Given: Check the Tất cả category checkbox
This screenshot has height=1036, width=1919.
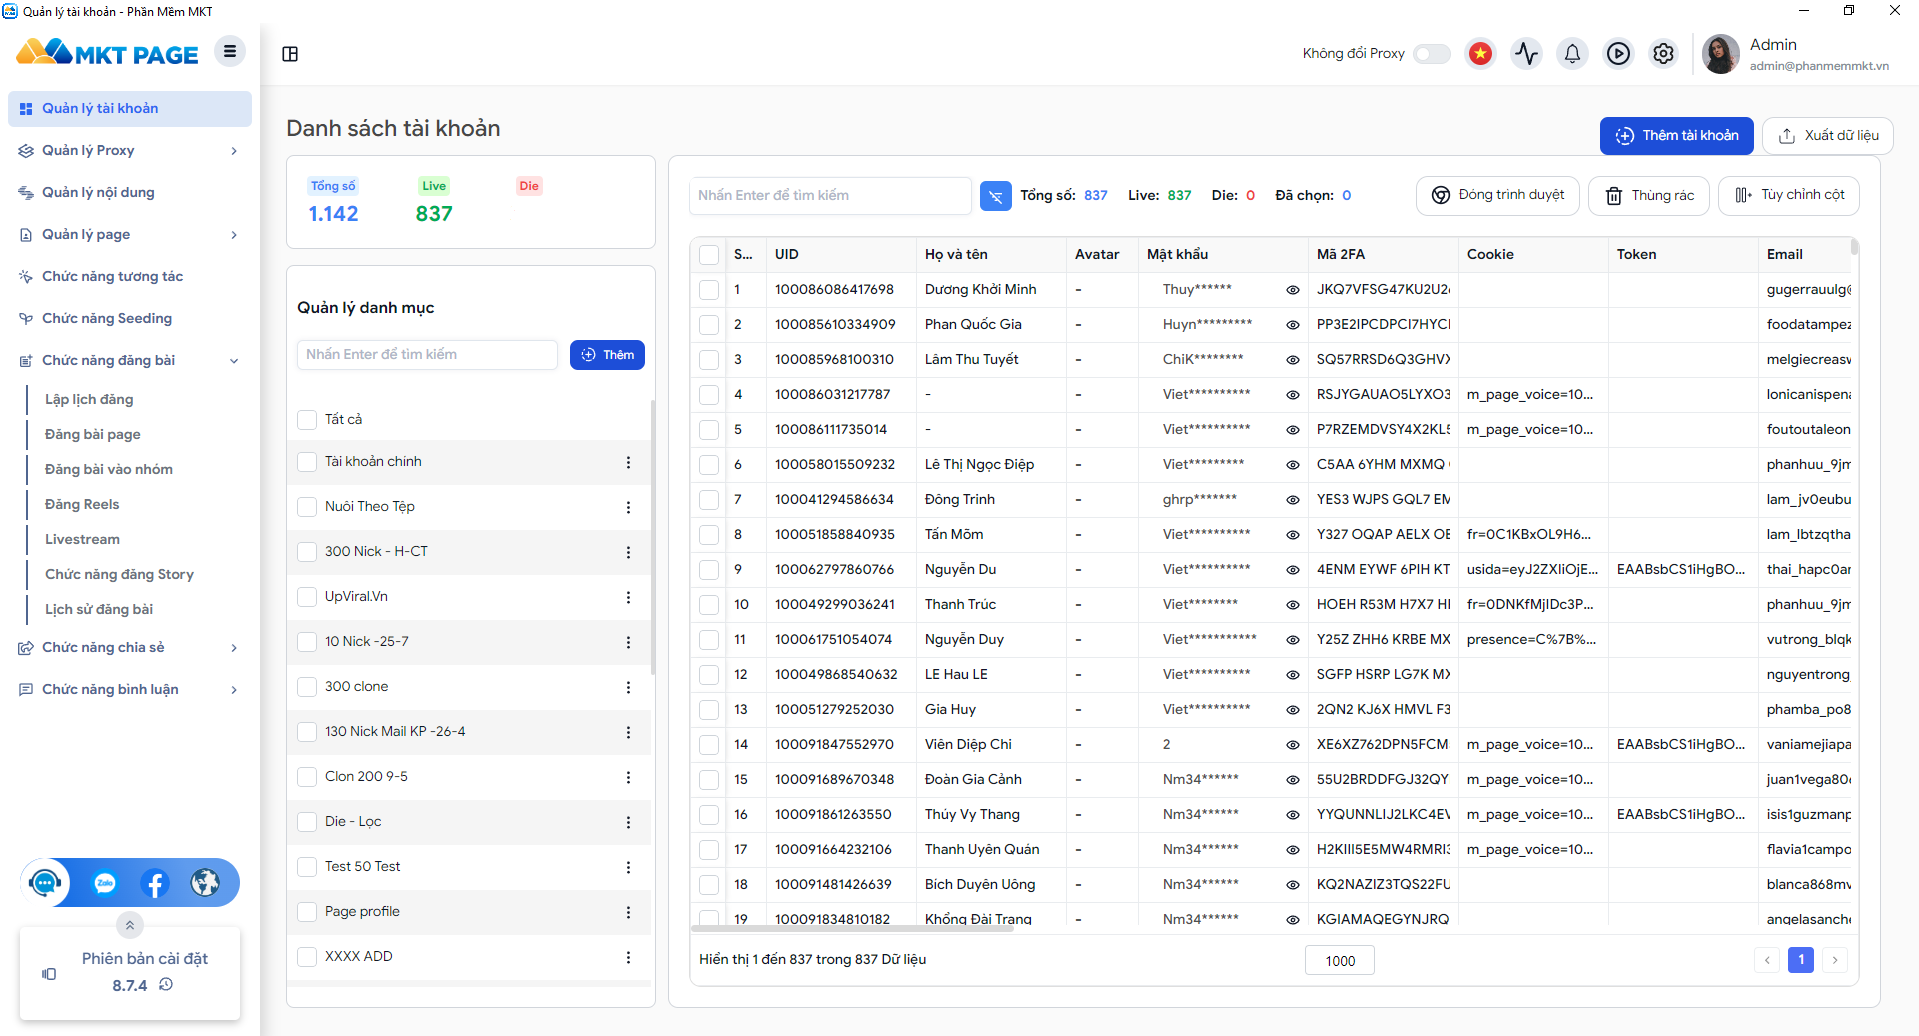Looking at the screenshot, I should 307,420.
